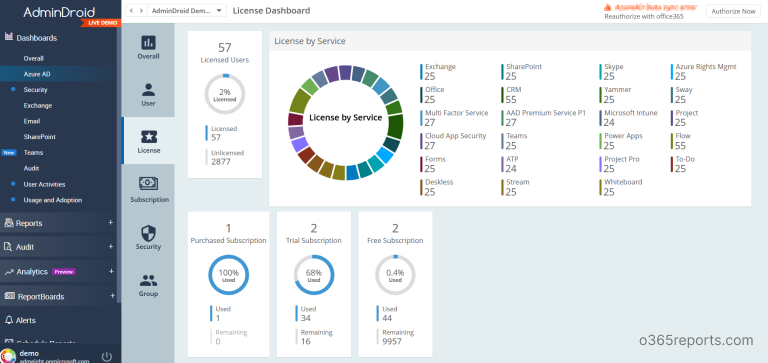Click the License by Service donut chart

pos(345,122)
